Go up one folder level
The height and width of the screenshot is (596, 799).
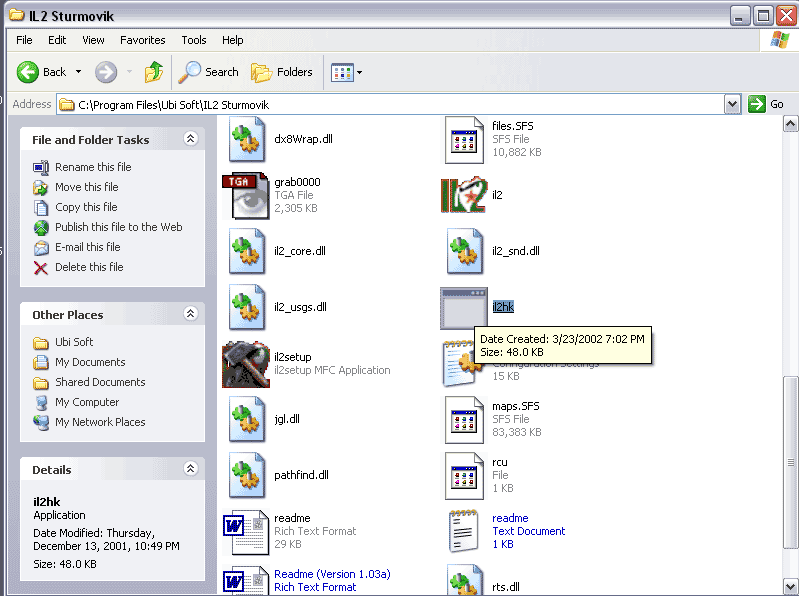tap(153, 72)
